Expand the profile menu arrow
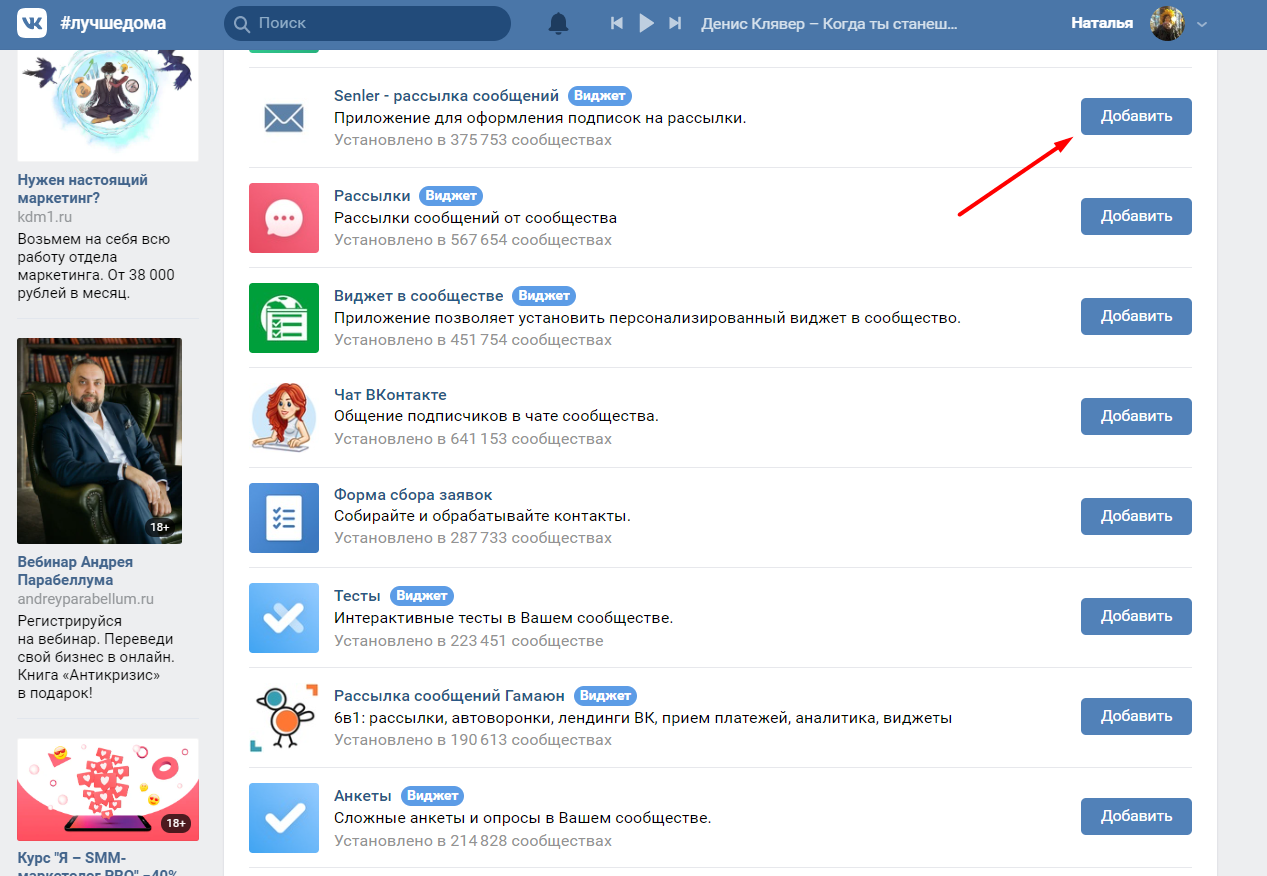Viewport: 1267px width, 876px height. [x=1202, y=24]
